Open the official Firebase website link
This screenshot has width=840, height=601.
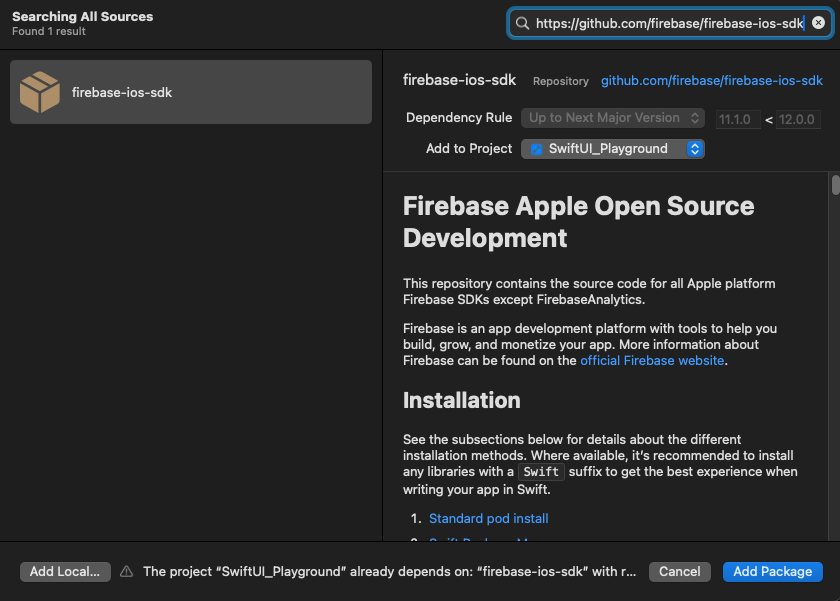652,360
